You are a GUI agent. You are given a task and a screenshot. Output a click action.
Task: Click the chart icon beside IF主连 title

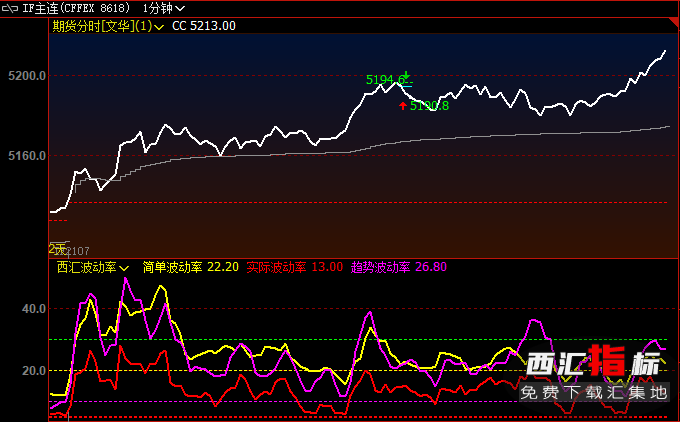(x=12, y=8)
